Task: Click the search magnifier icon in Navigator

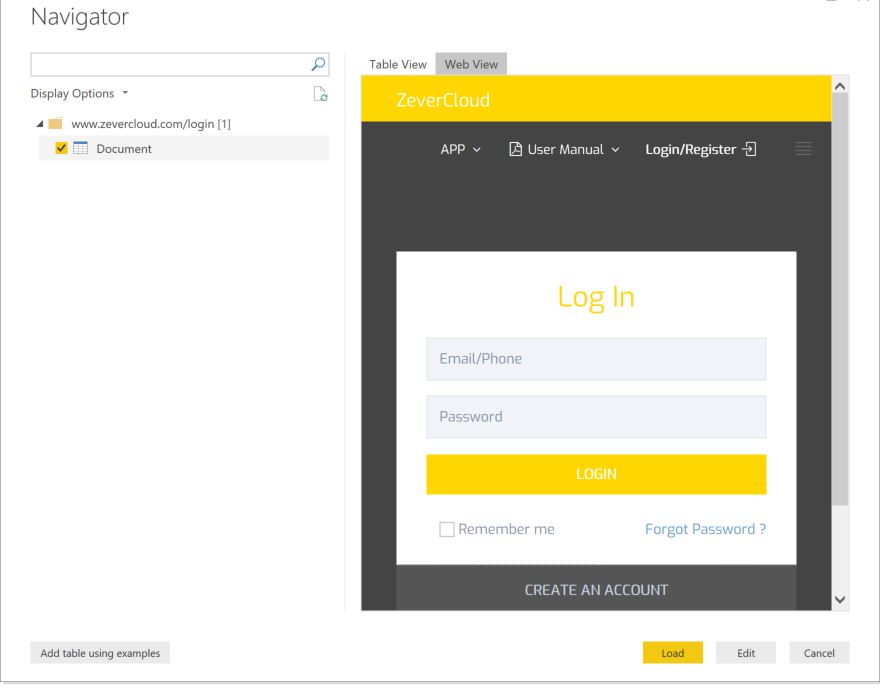Action: 318,64
